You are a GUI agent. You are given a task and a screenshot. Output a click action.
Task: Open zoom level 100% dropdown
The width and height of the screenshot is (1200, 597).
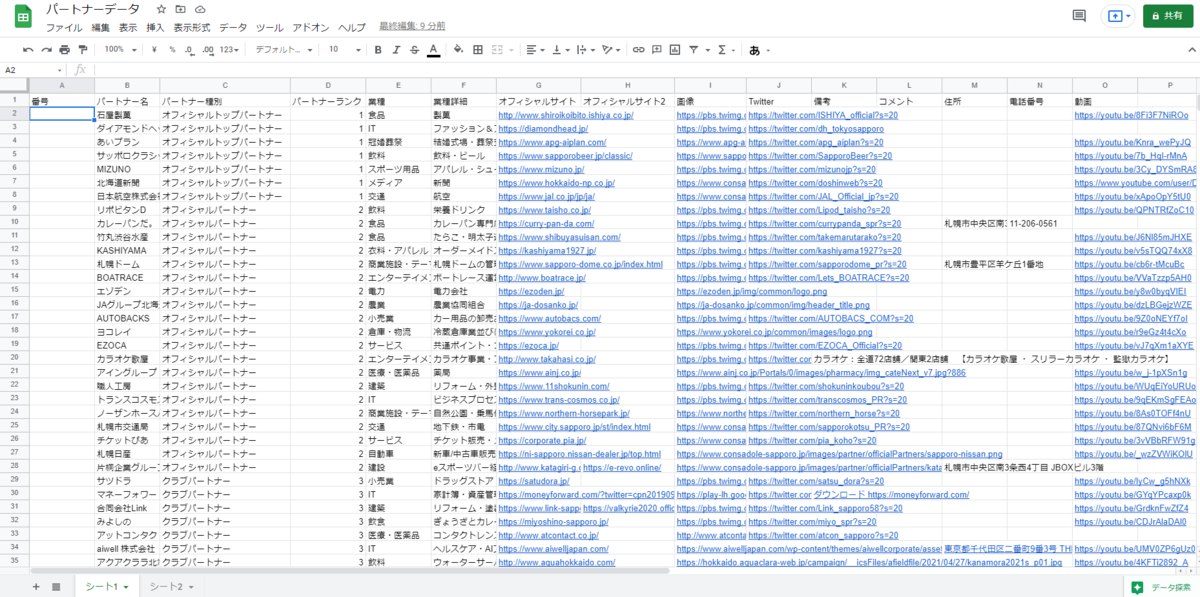pyautogui.click(x=121, y=49)
